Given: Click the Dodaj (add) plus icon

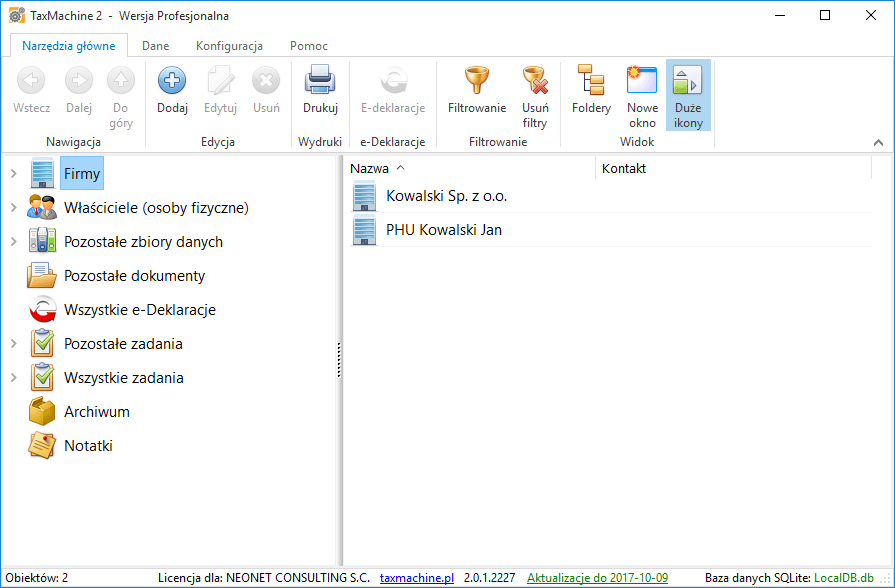Looking at the screenshot, I should pyautogui.click(x=172, y=81).
